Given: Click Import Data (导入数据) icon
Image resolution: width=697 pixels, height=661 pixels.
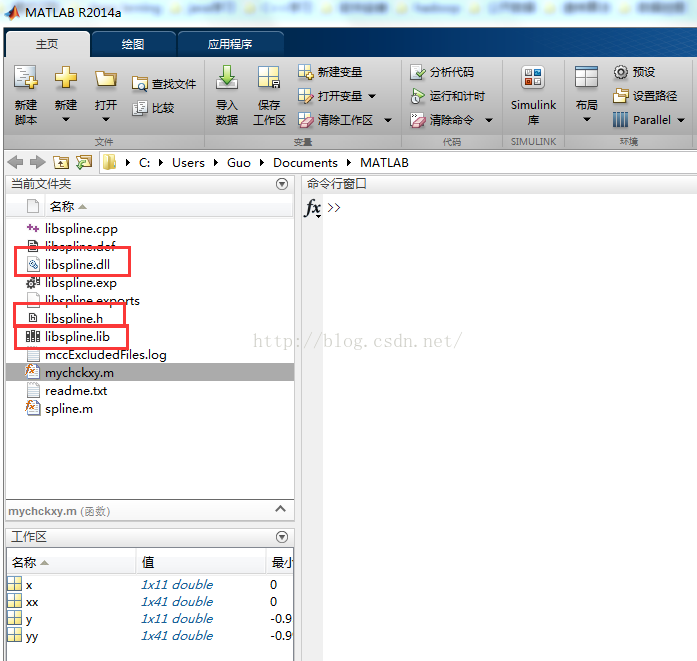Looking at the screenshot, I should point(227,77).
